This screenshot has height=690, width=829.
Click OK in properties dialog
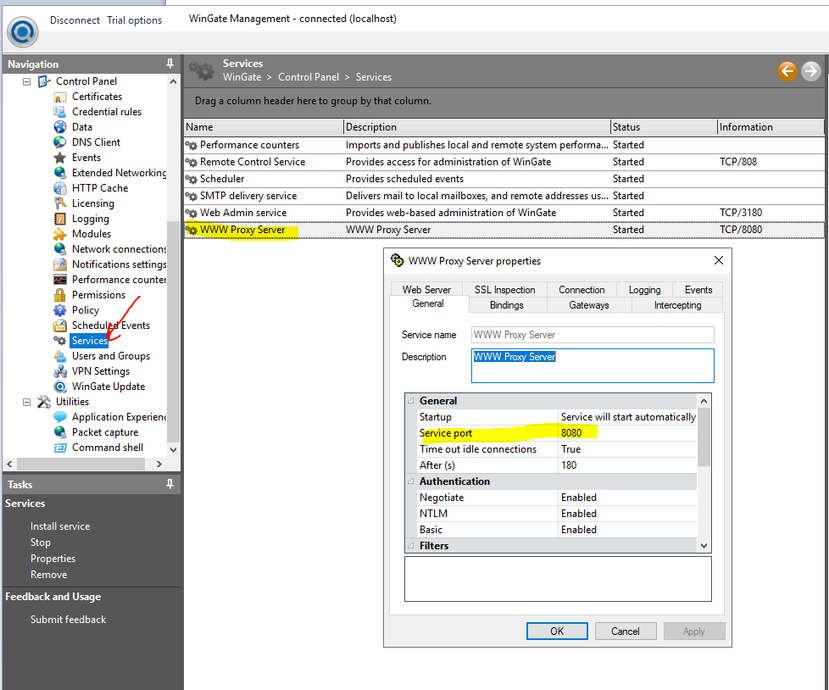(557, 631)
